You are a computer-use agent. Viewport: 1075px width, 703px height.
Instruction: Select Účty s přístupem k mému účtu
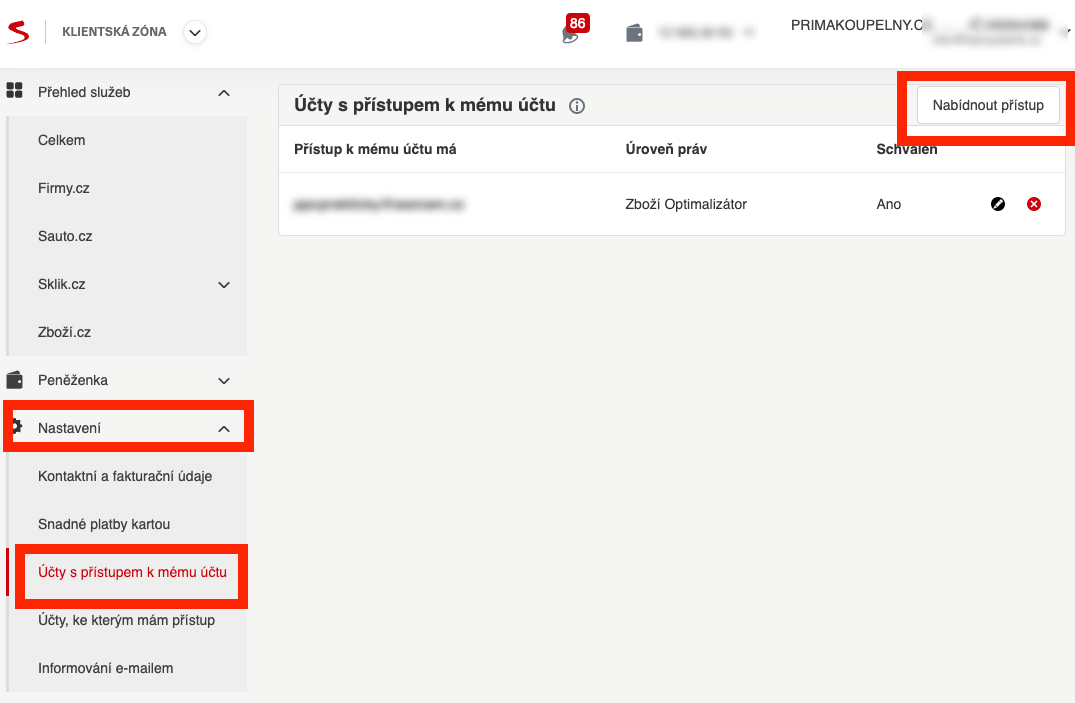pos(132,572)
